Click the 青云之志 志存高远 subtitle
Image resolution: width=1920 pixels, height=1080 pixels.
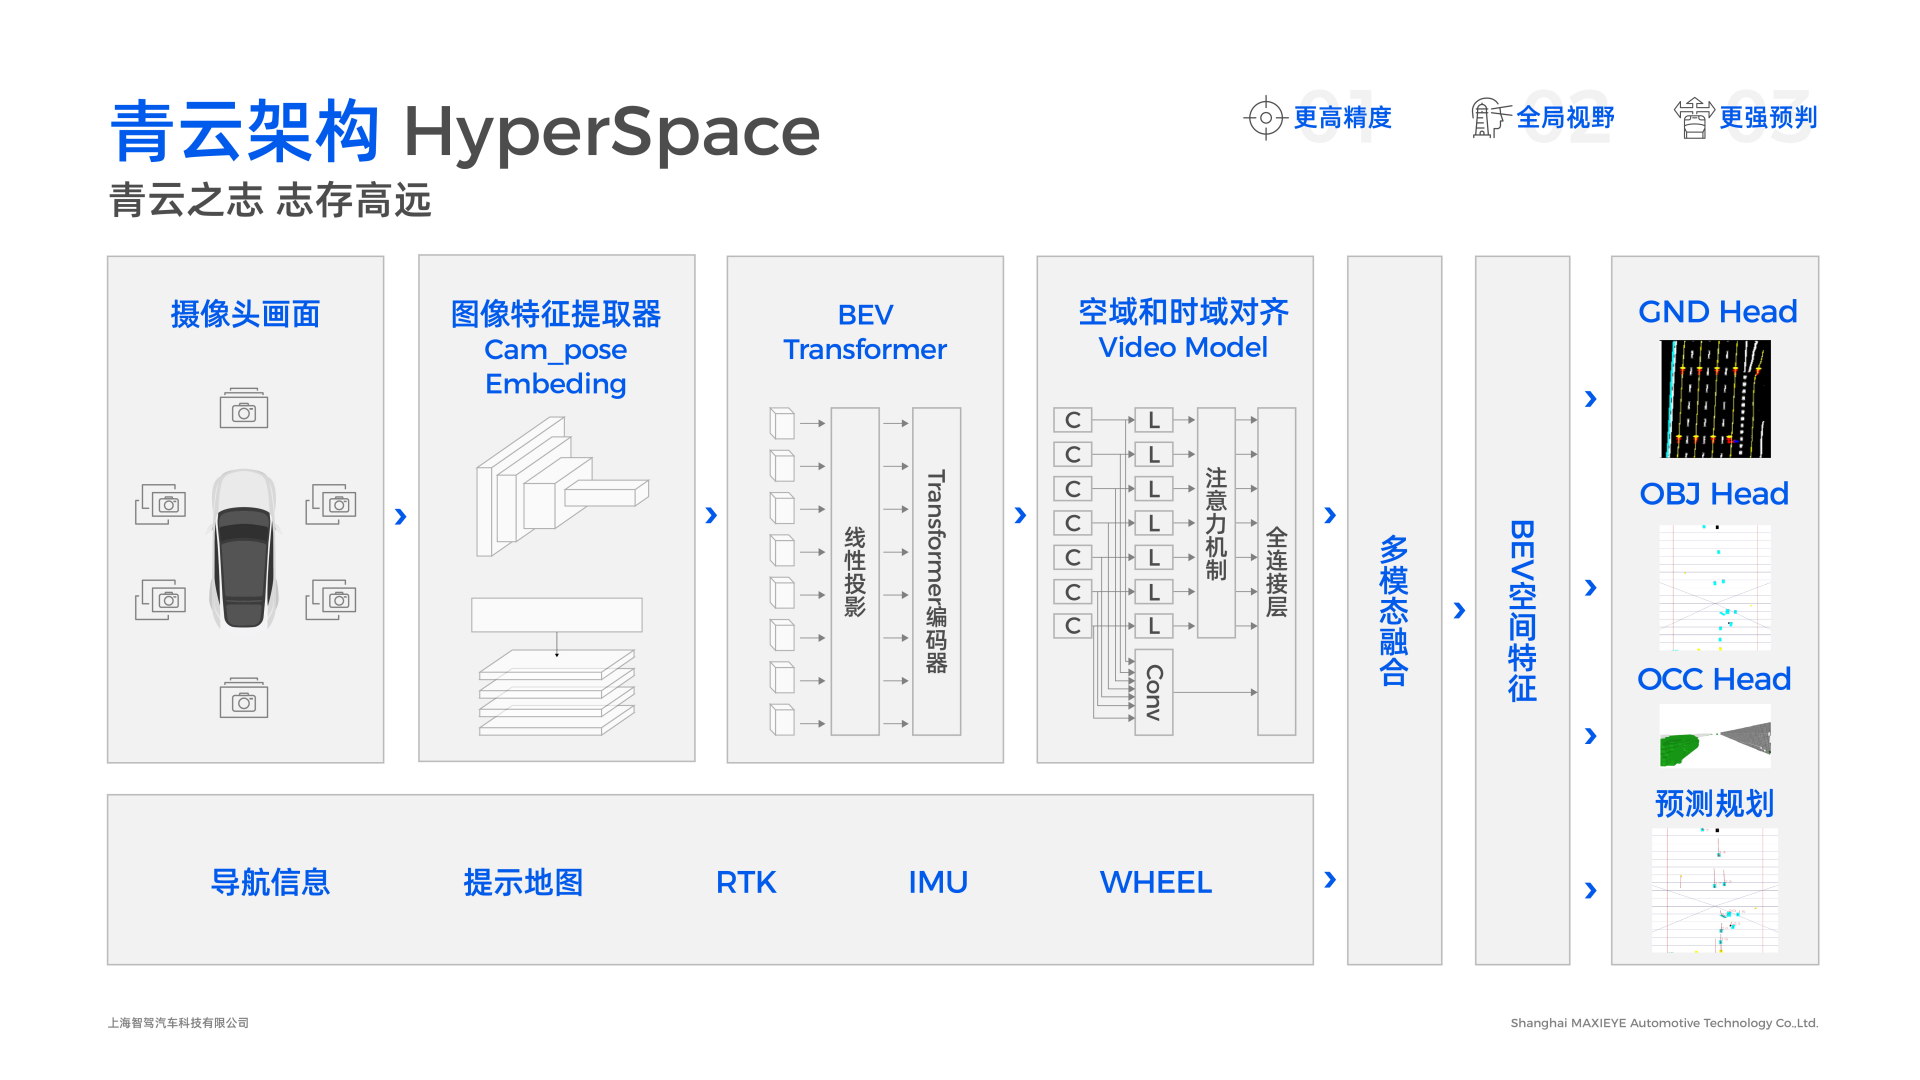point(270,200)
